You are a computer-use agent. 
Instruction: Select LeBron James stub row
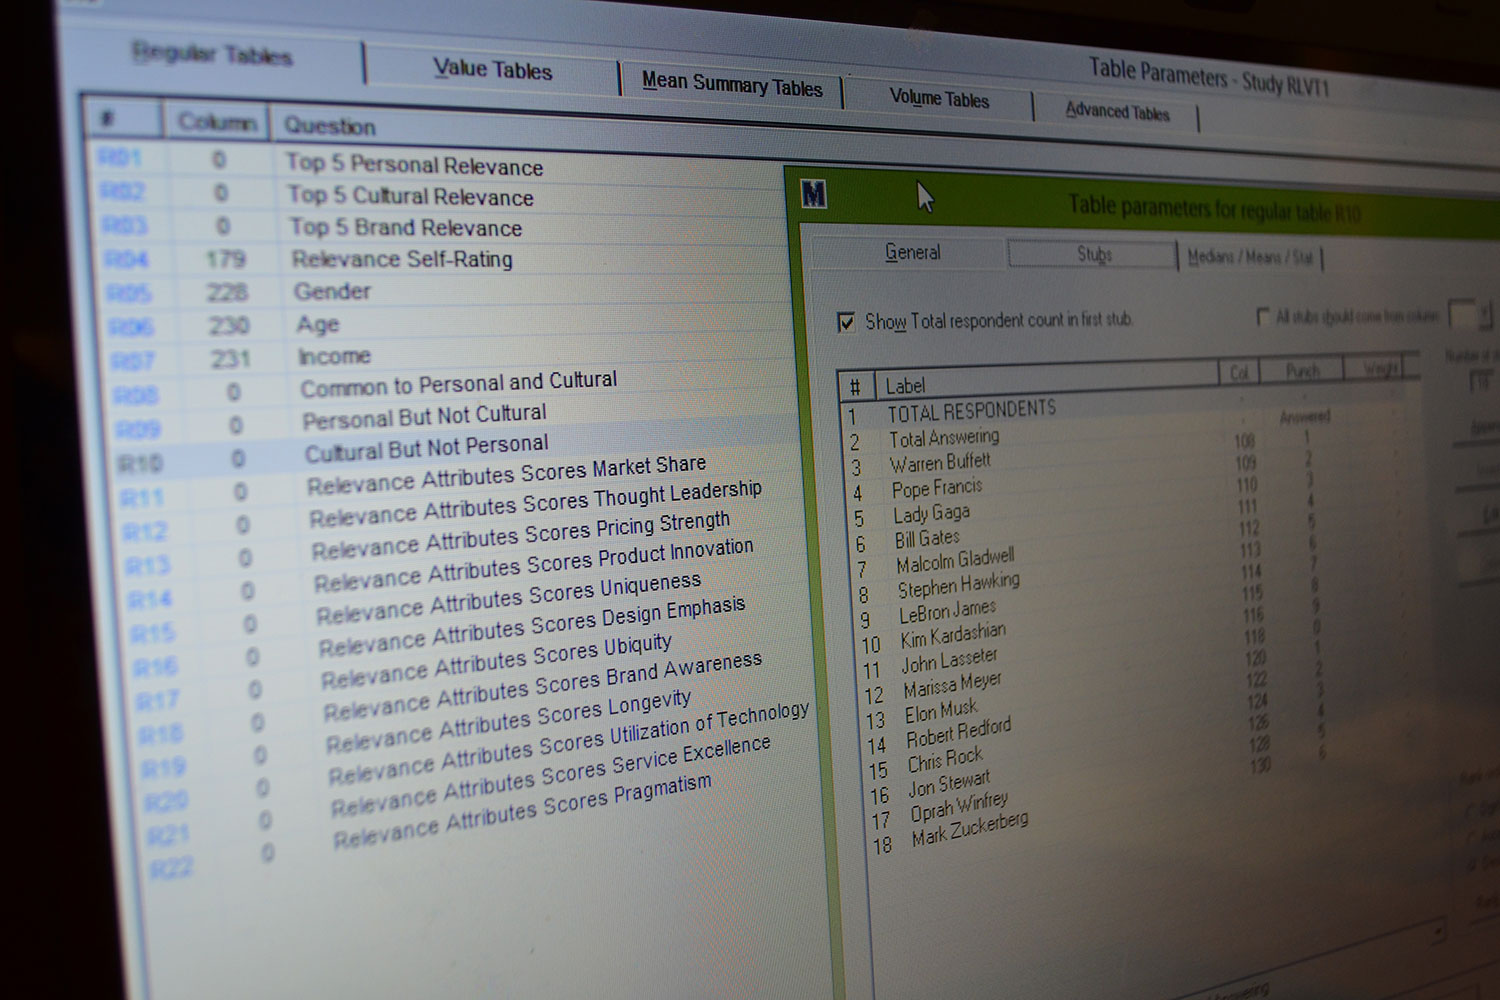(947, 610)
